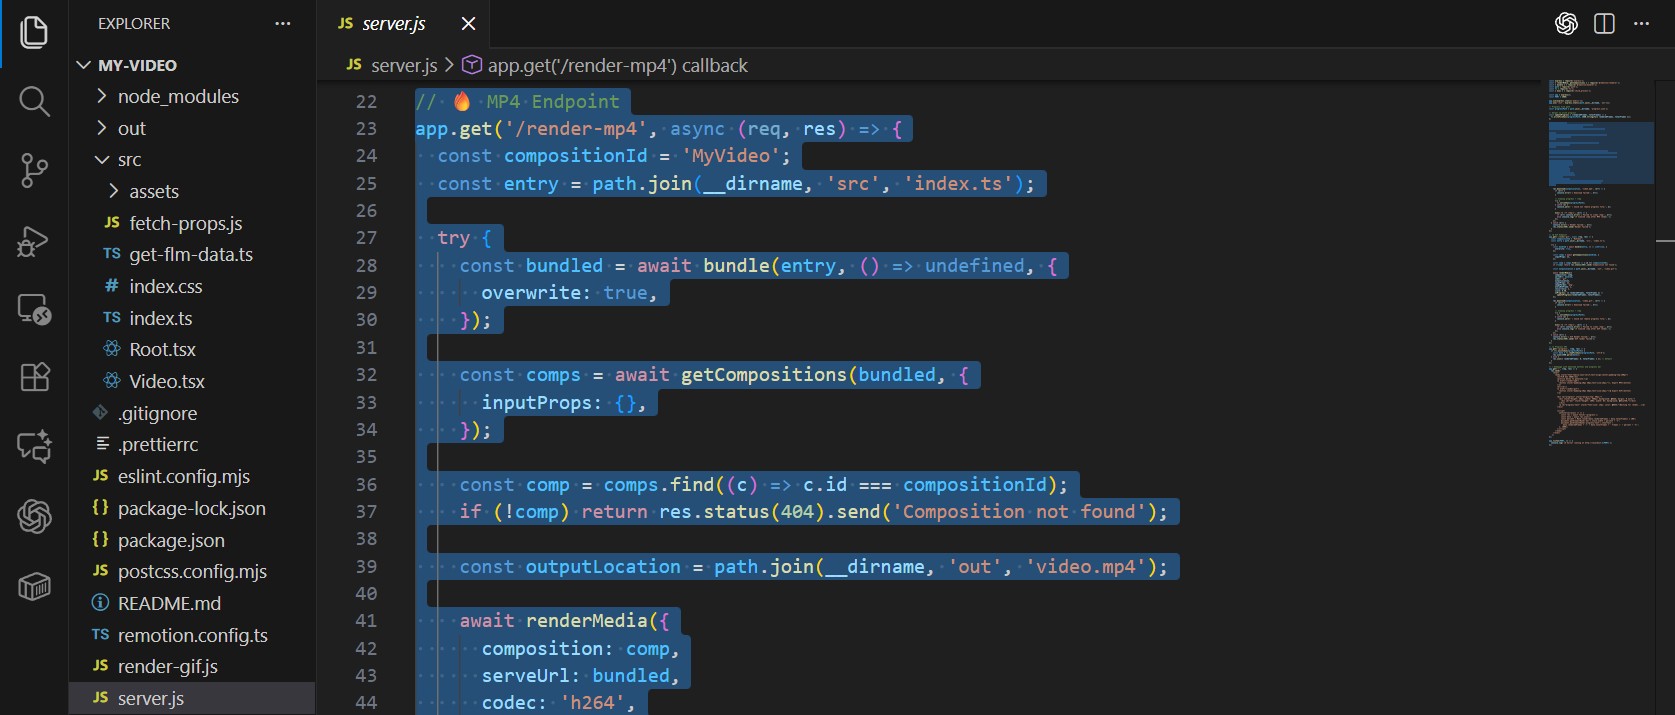Click the ChatGPT icon in editor title bar

[1566, 24]
